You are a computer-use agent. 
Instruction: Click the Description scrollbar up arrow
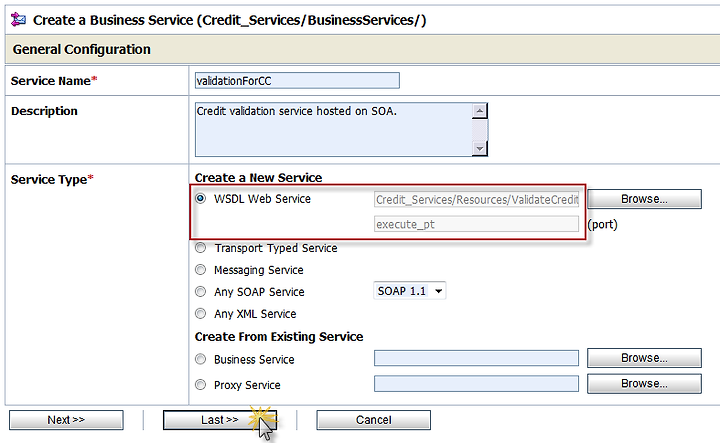[479, 111]
